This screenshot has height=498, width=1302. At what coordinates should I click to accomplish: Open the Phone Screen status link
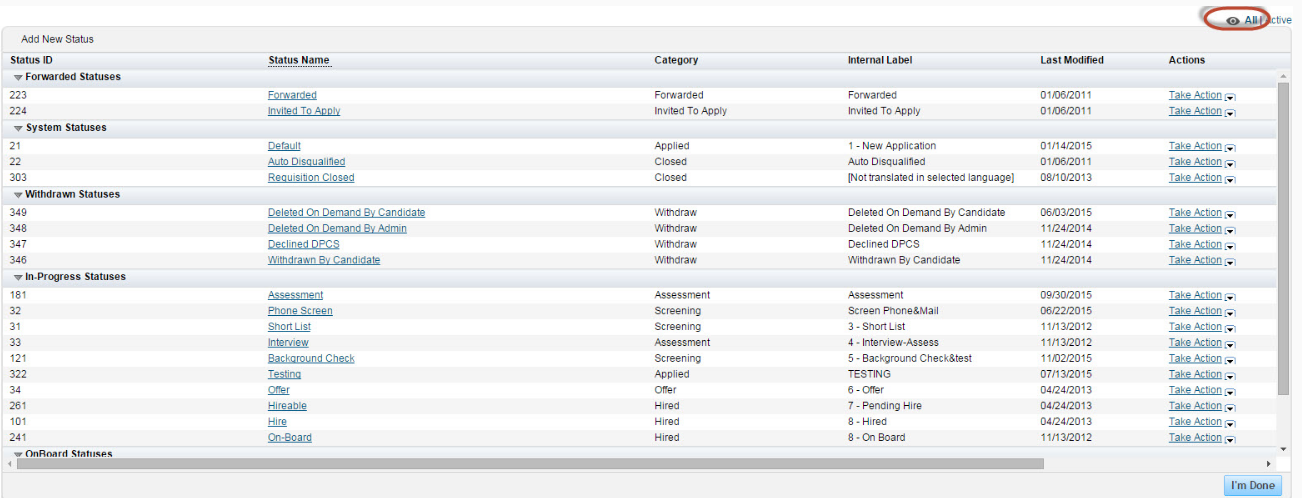[300, 311]
